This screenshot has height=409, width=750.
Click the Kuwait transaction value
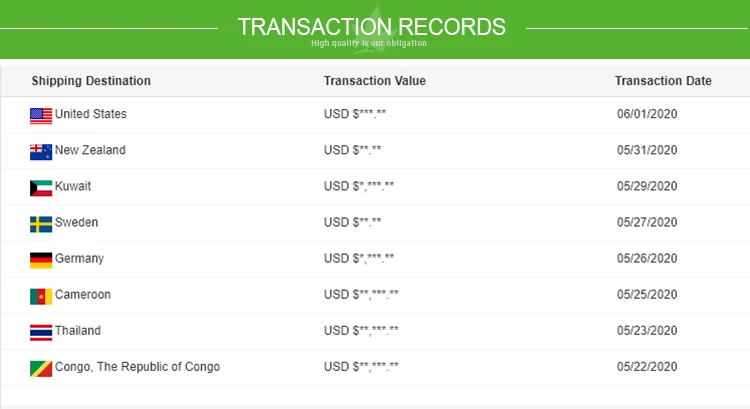tap(359, 186)
